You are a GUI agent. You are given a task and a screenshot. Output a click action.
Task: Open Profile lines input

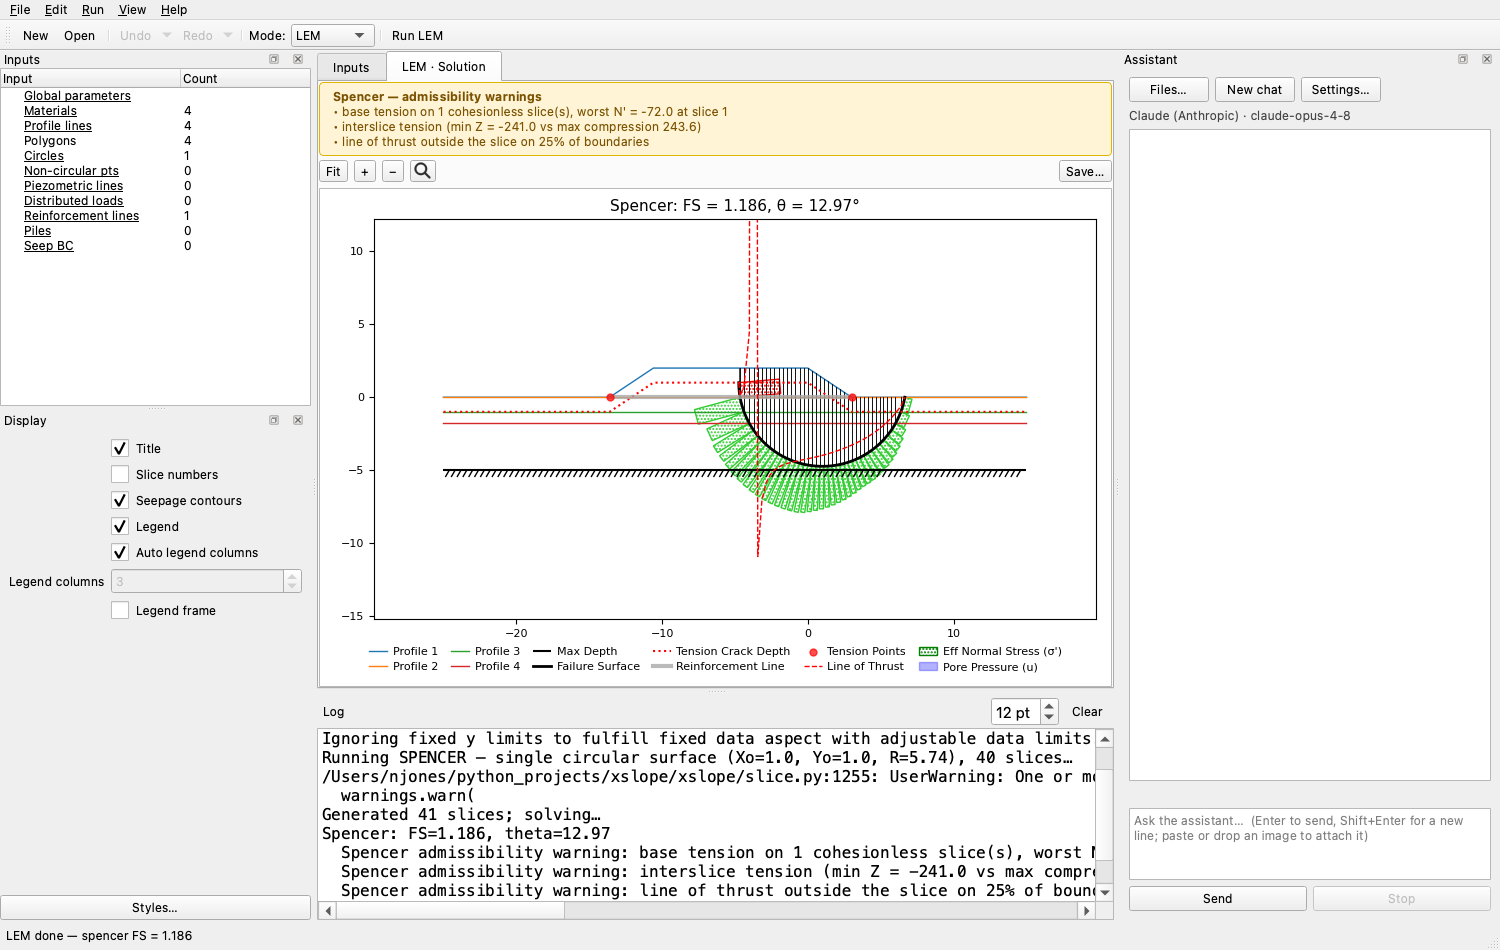[x=58, y=126]
